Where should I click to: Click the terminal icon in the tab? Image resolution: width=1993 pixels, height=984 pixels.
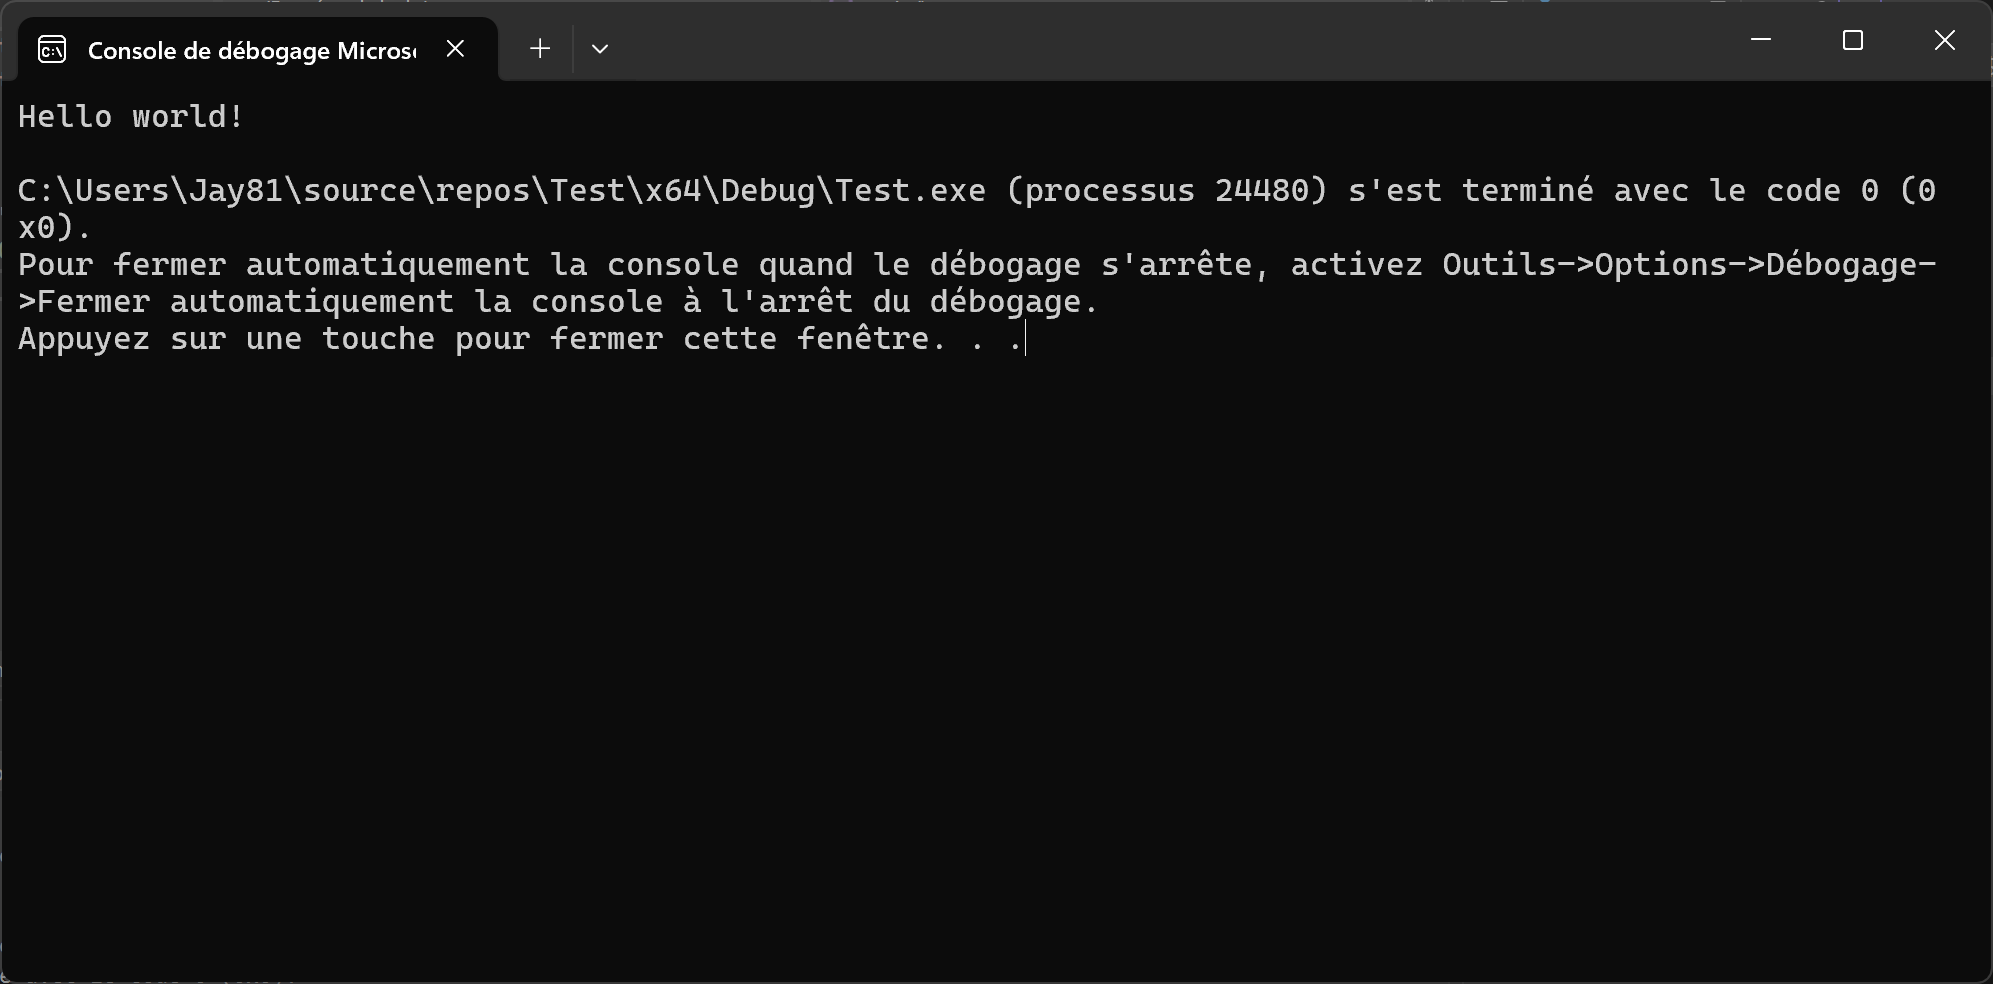point(52,49)
